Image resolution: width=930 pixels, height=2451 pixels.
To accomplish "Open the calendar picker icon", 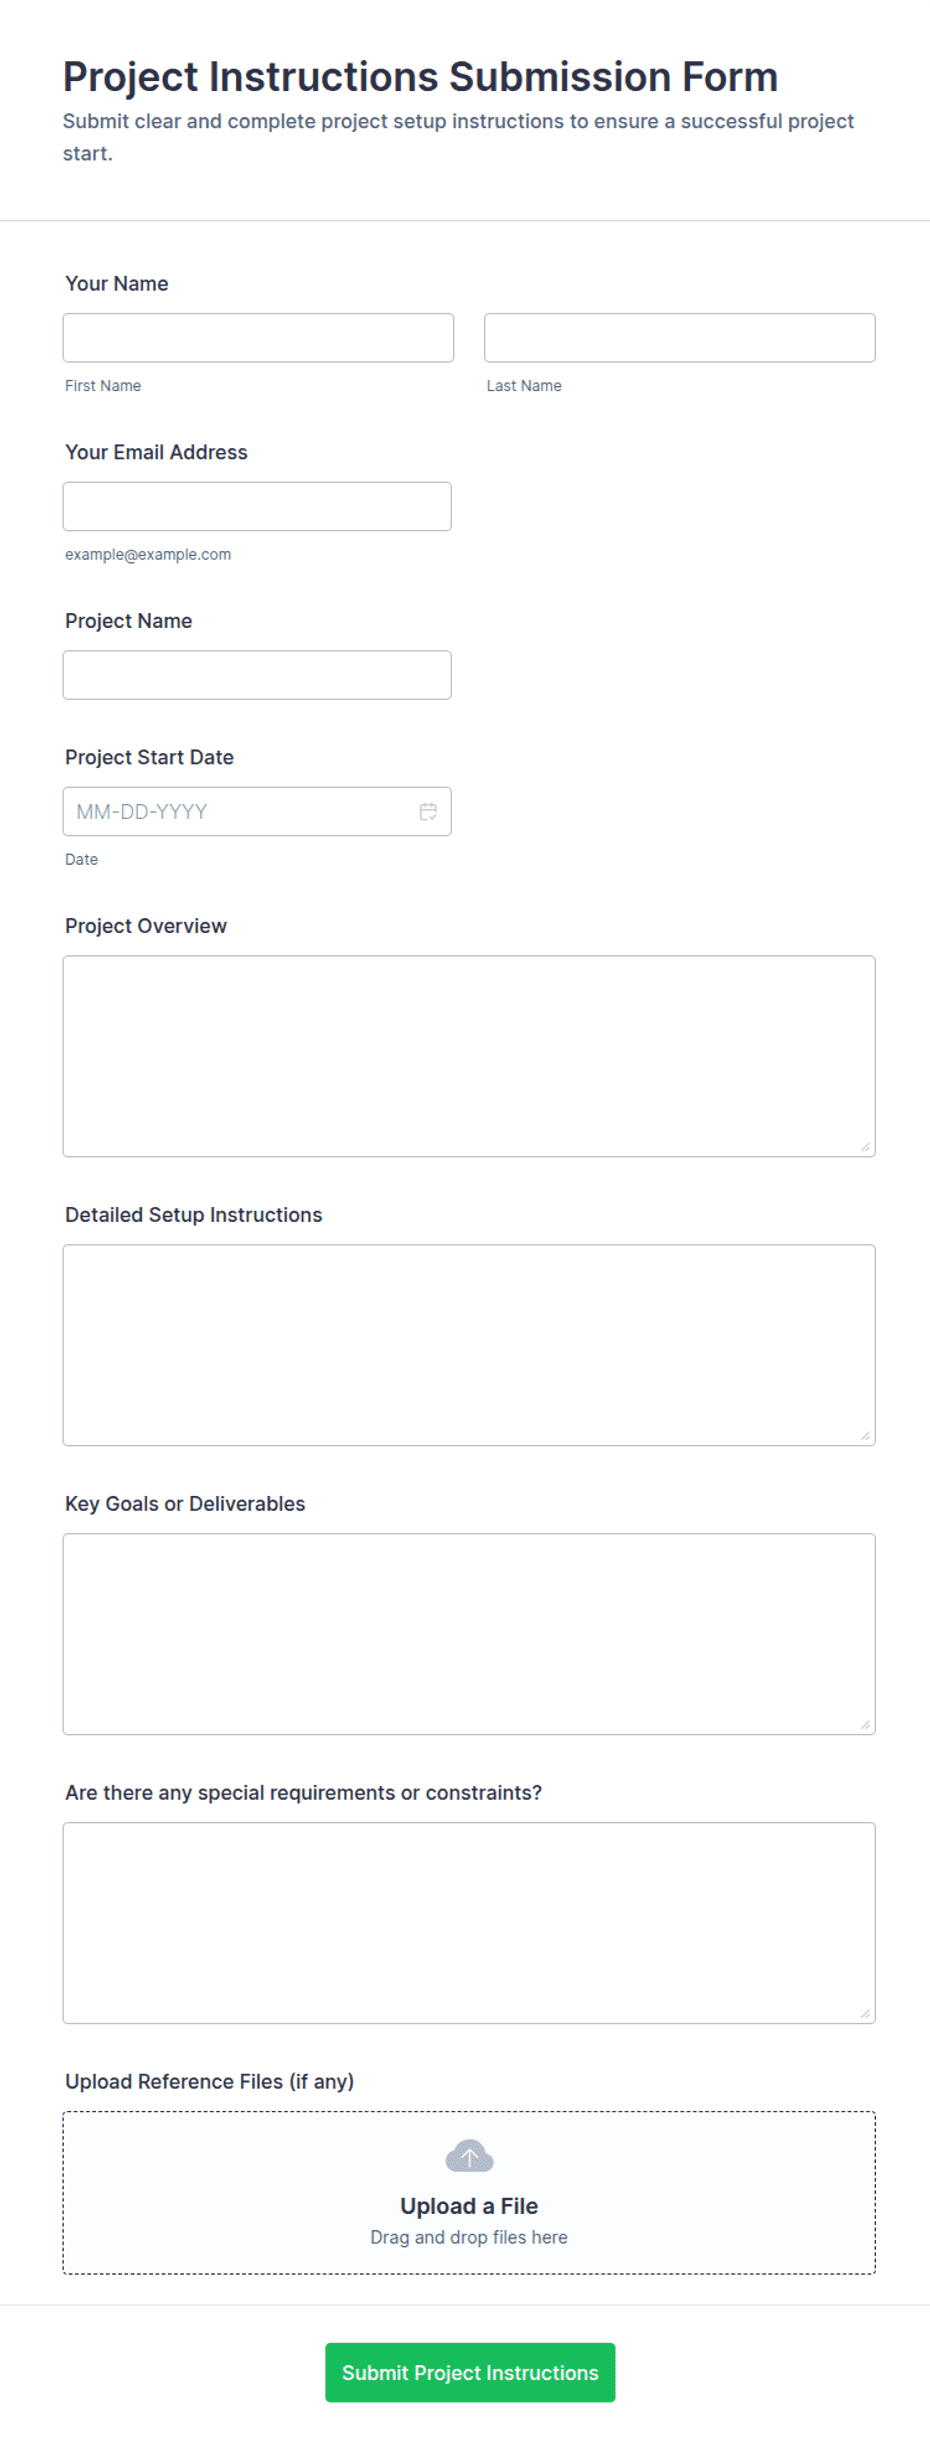I will 428,811.
